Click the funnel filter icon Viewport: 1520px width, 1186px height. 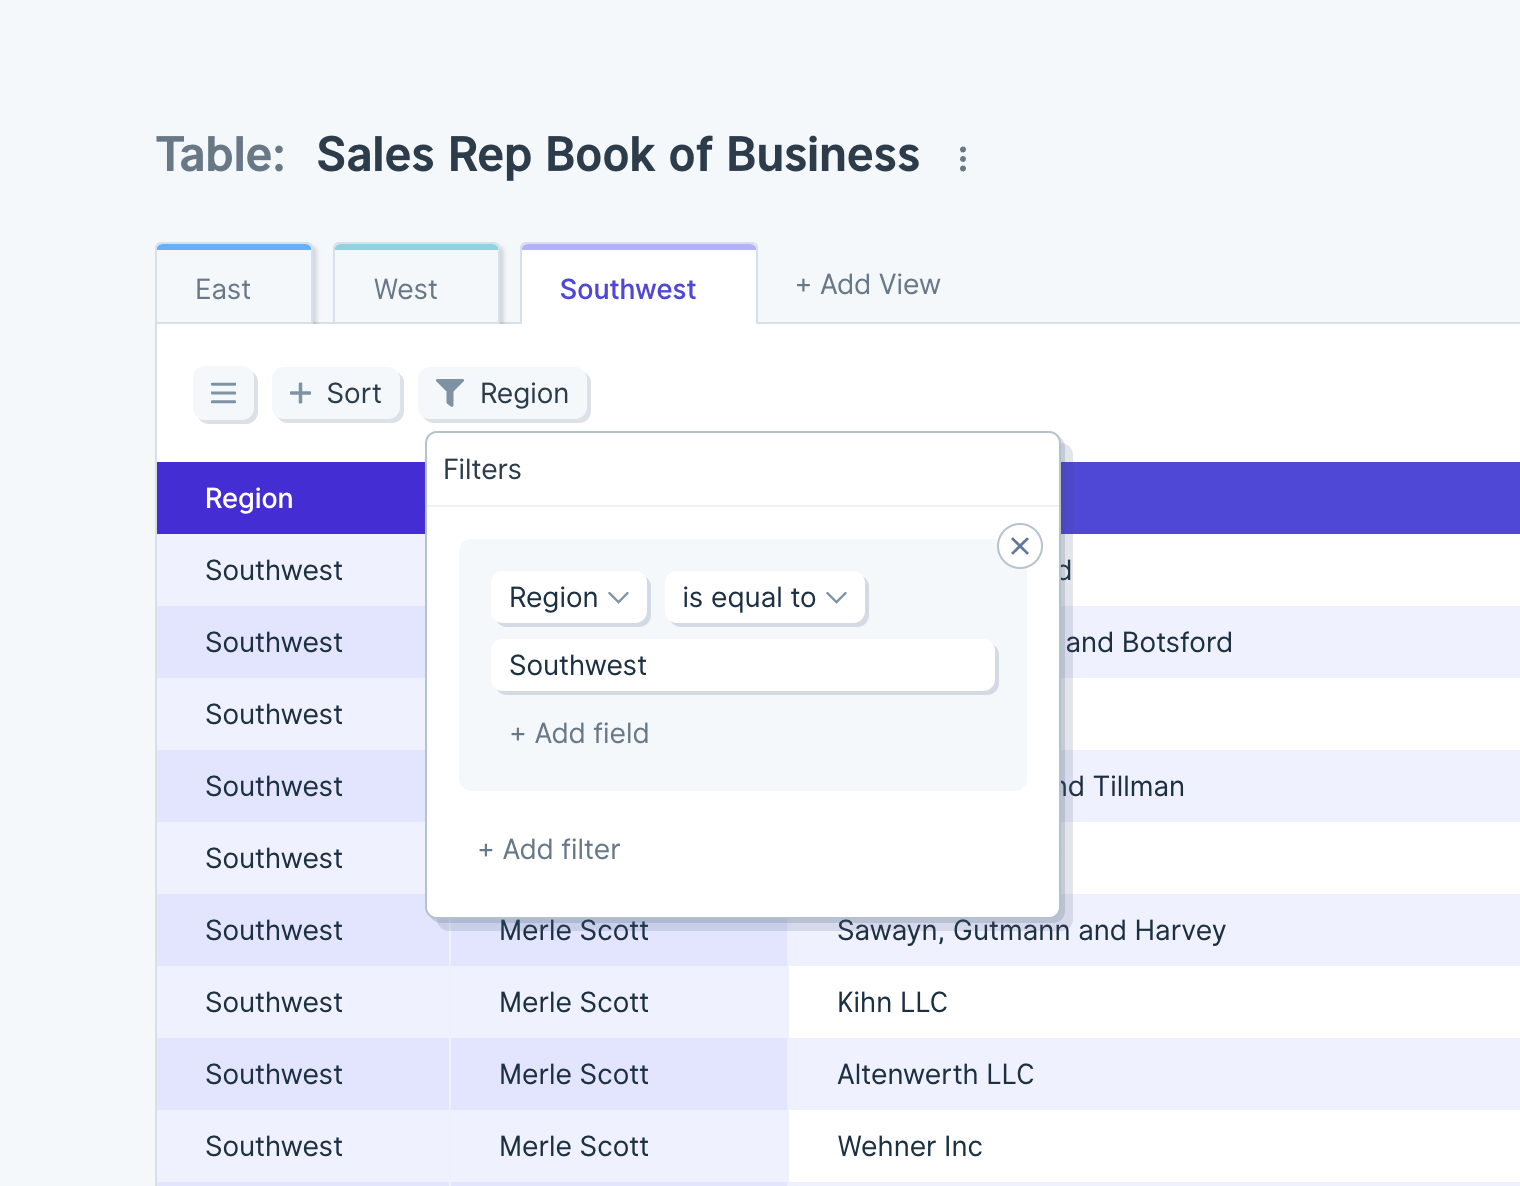pos(450,393)
